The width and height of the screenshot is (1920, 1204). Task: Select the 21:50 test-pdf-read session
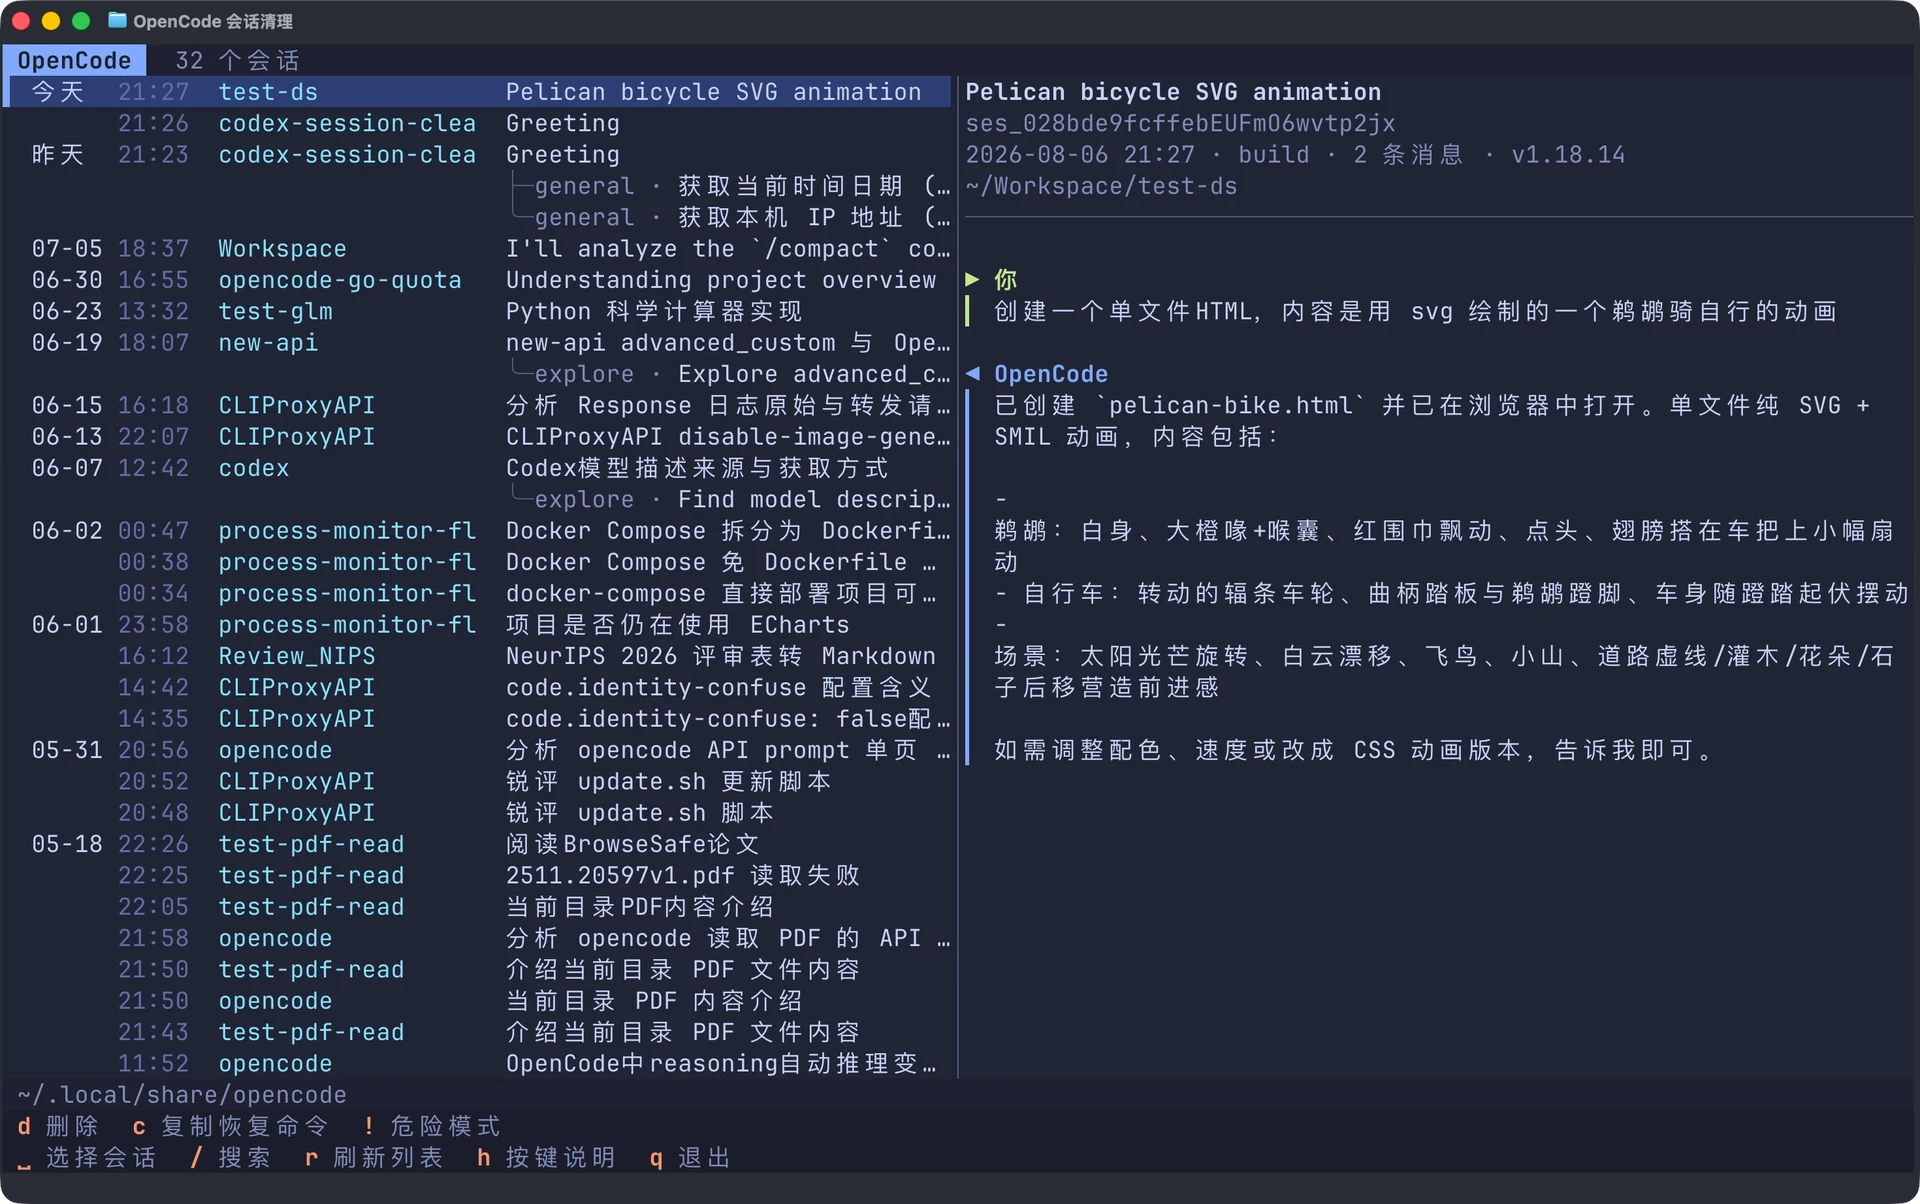[479, 969]
